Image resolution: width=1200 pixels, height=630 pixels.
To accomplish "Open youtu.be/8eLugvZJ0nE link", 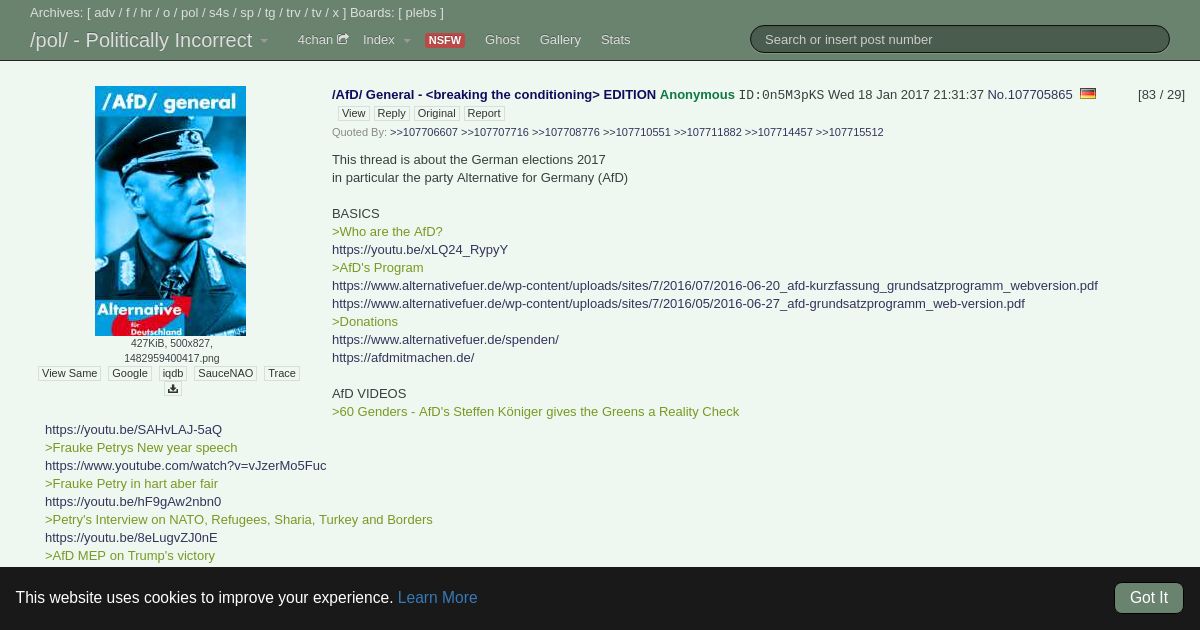I will point(131,537).
